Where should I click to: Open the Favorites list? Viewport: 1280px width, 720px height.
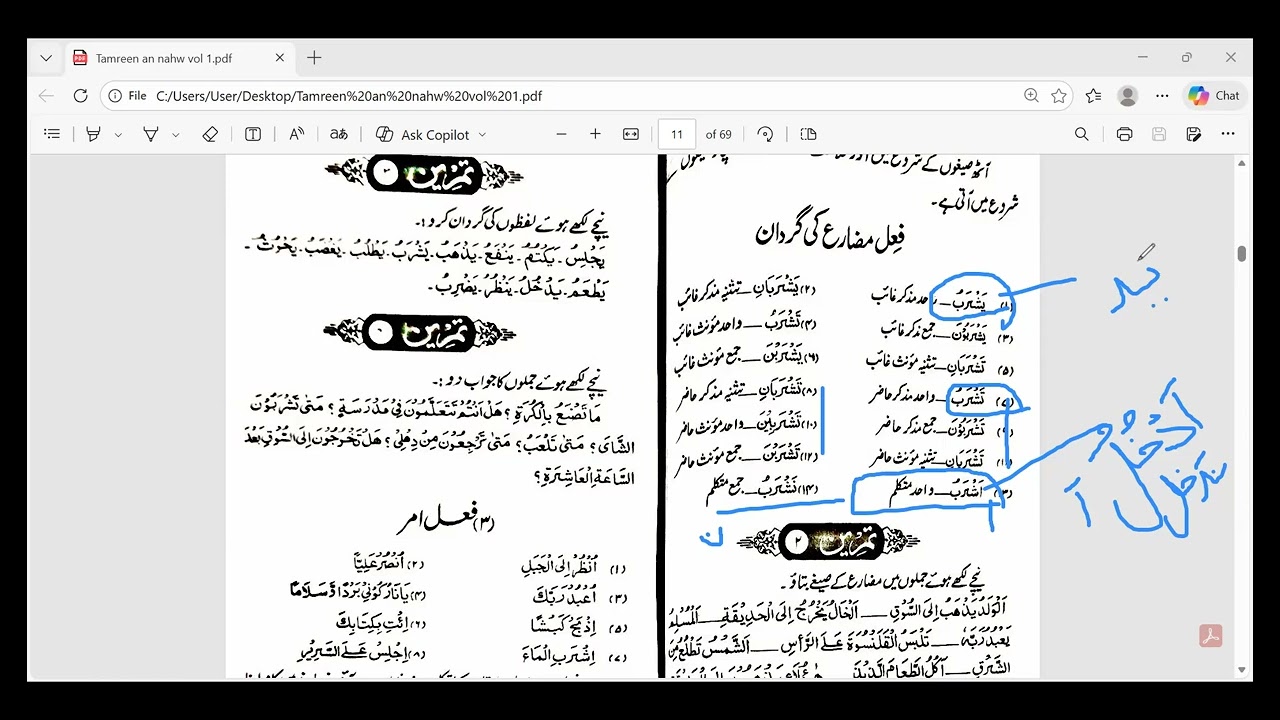(1093, 96)
